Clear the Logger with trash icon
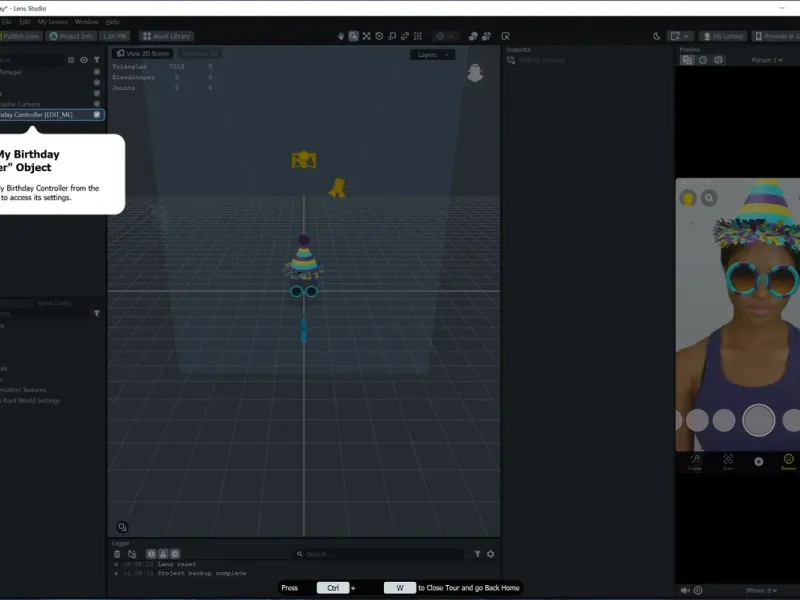 117,554
